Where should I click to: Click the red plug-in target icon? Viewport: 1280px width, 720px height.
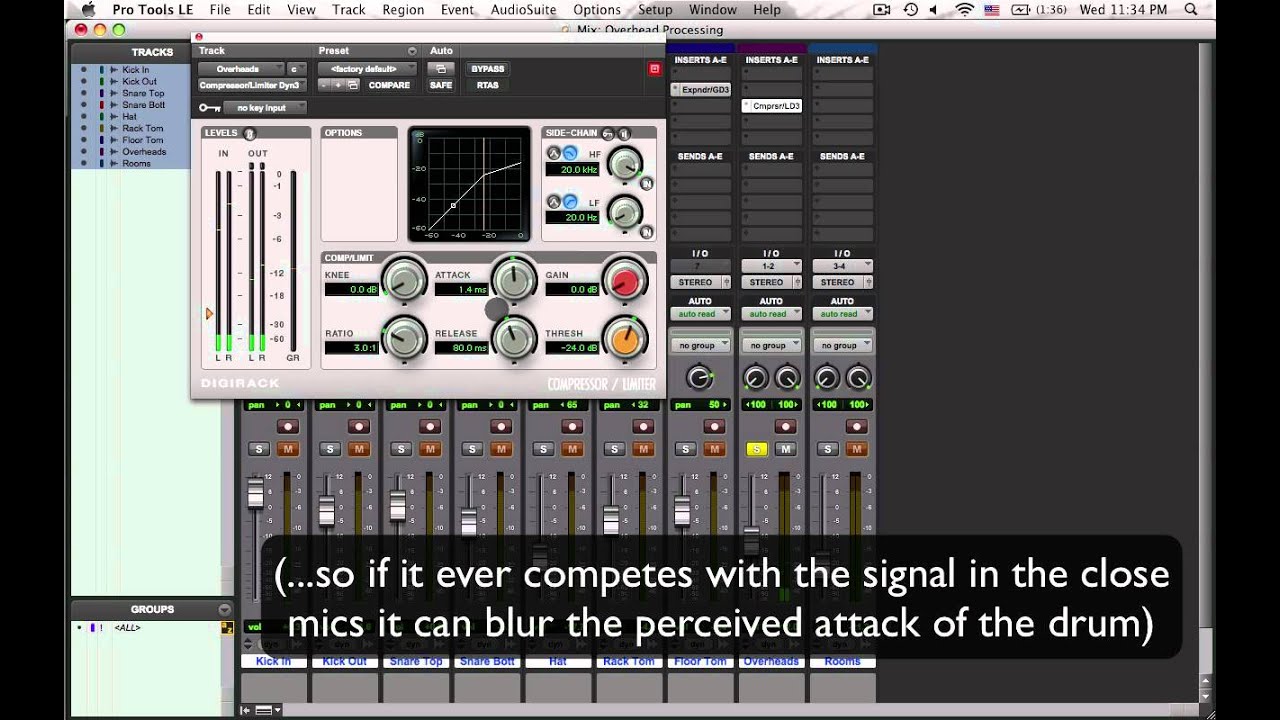click(655, 69)
